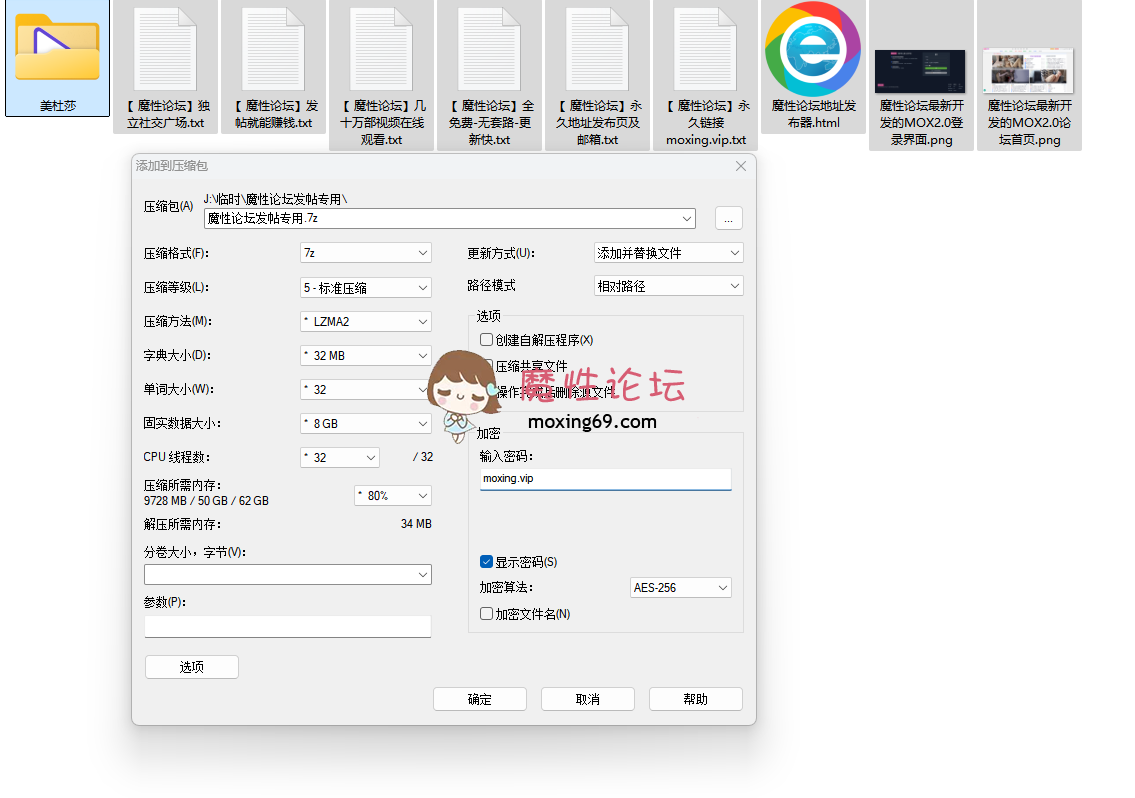Click the 确定 button
This screenshot has height=798, width=1135.
pos(479,699)
